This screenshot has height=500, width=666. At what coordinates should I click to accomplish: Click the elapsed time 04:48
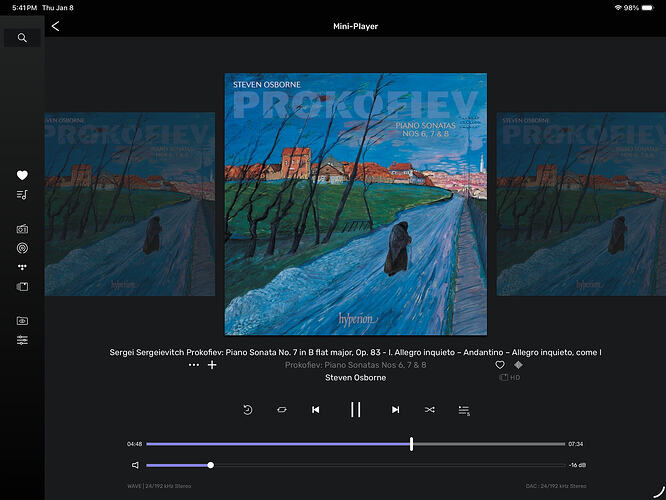[x=135, y=444]
